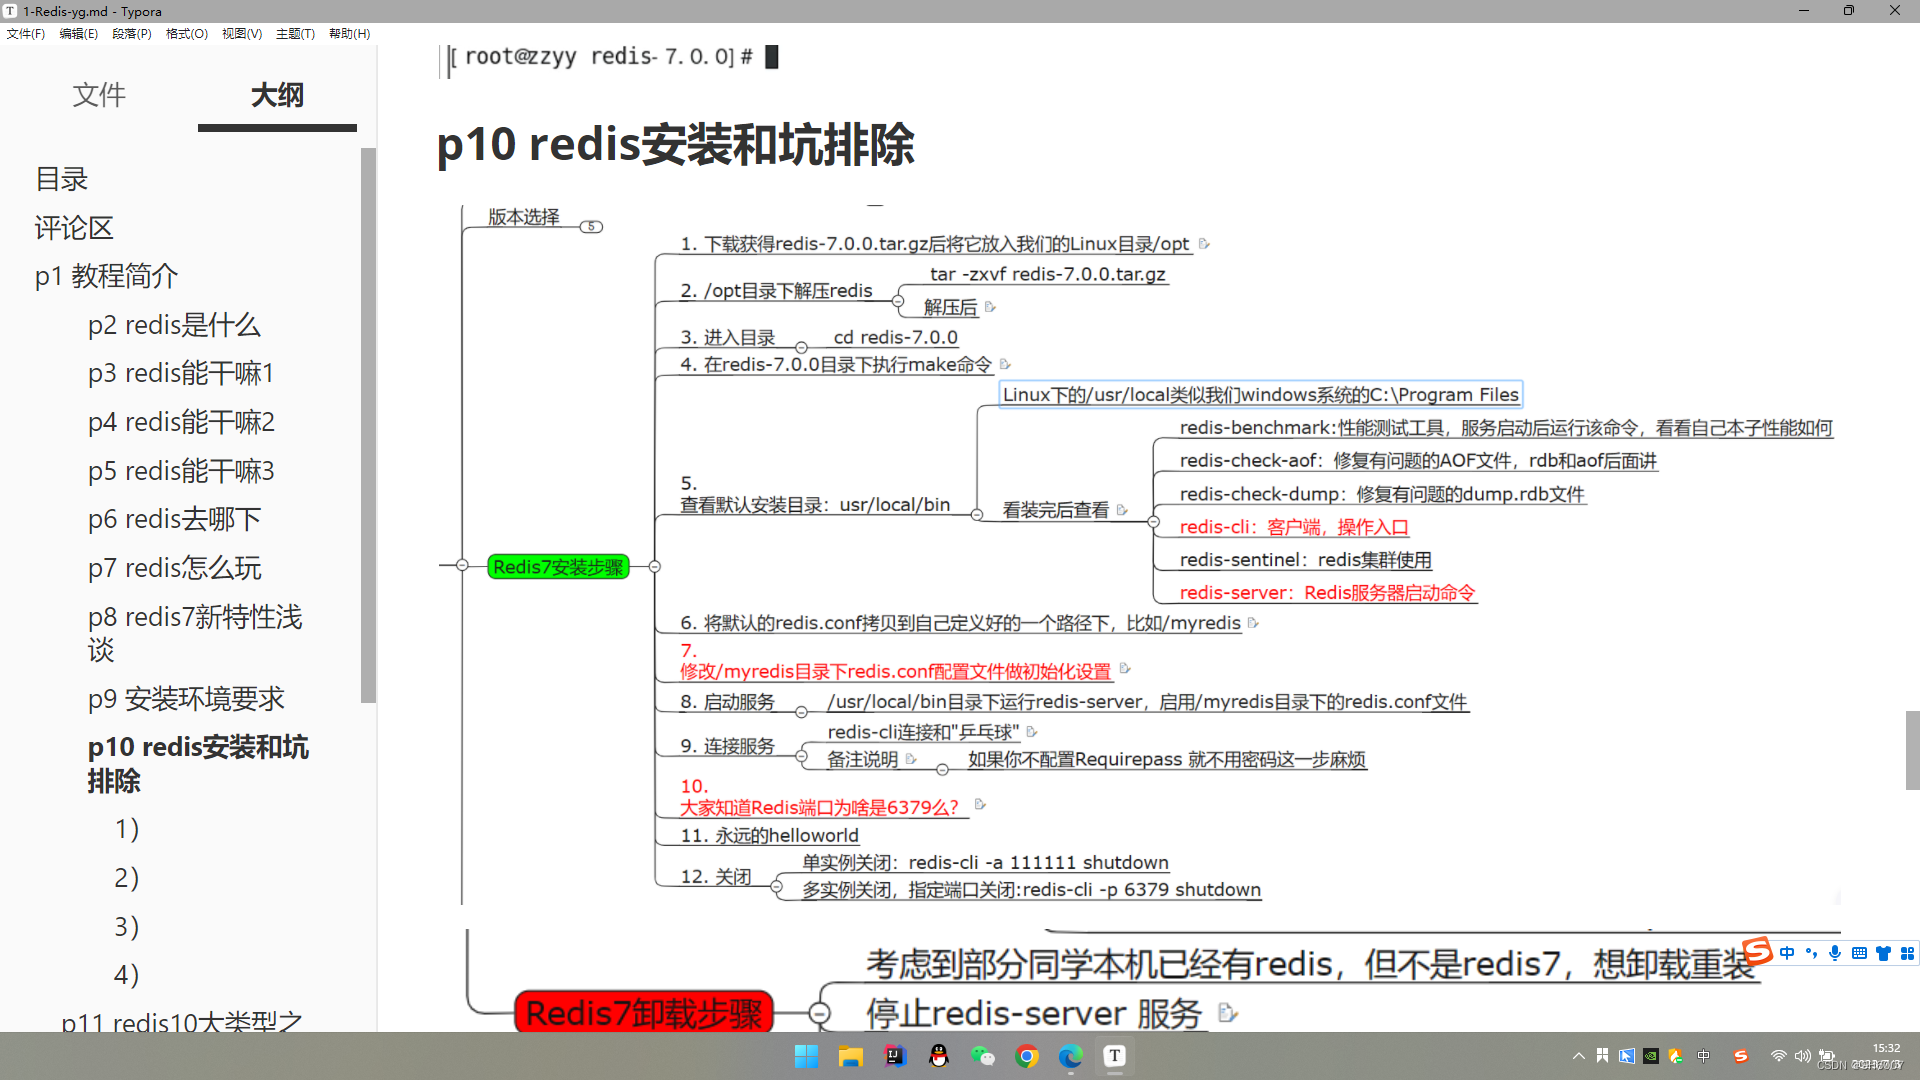Collapse the branch badge showing 5 near 版本选择
The height and width of the screenshot is (1080, 1920).
tap(592, 227)
